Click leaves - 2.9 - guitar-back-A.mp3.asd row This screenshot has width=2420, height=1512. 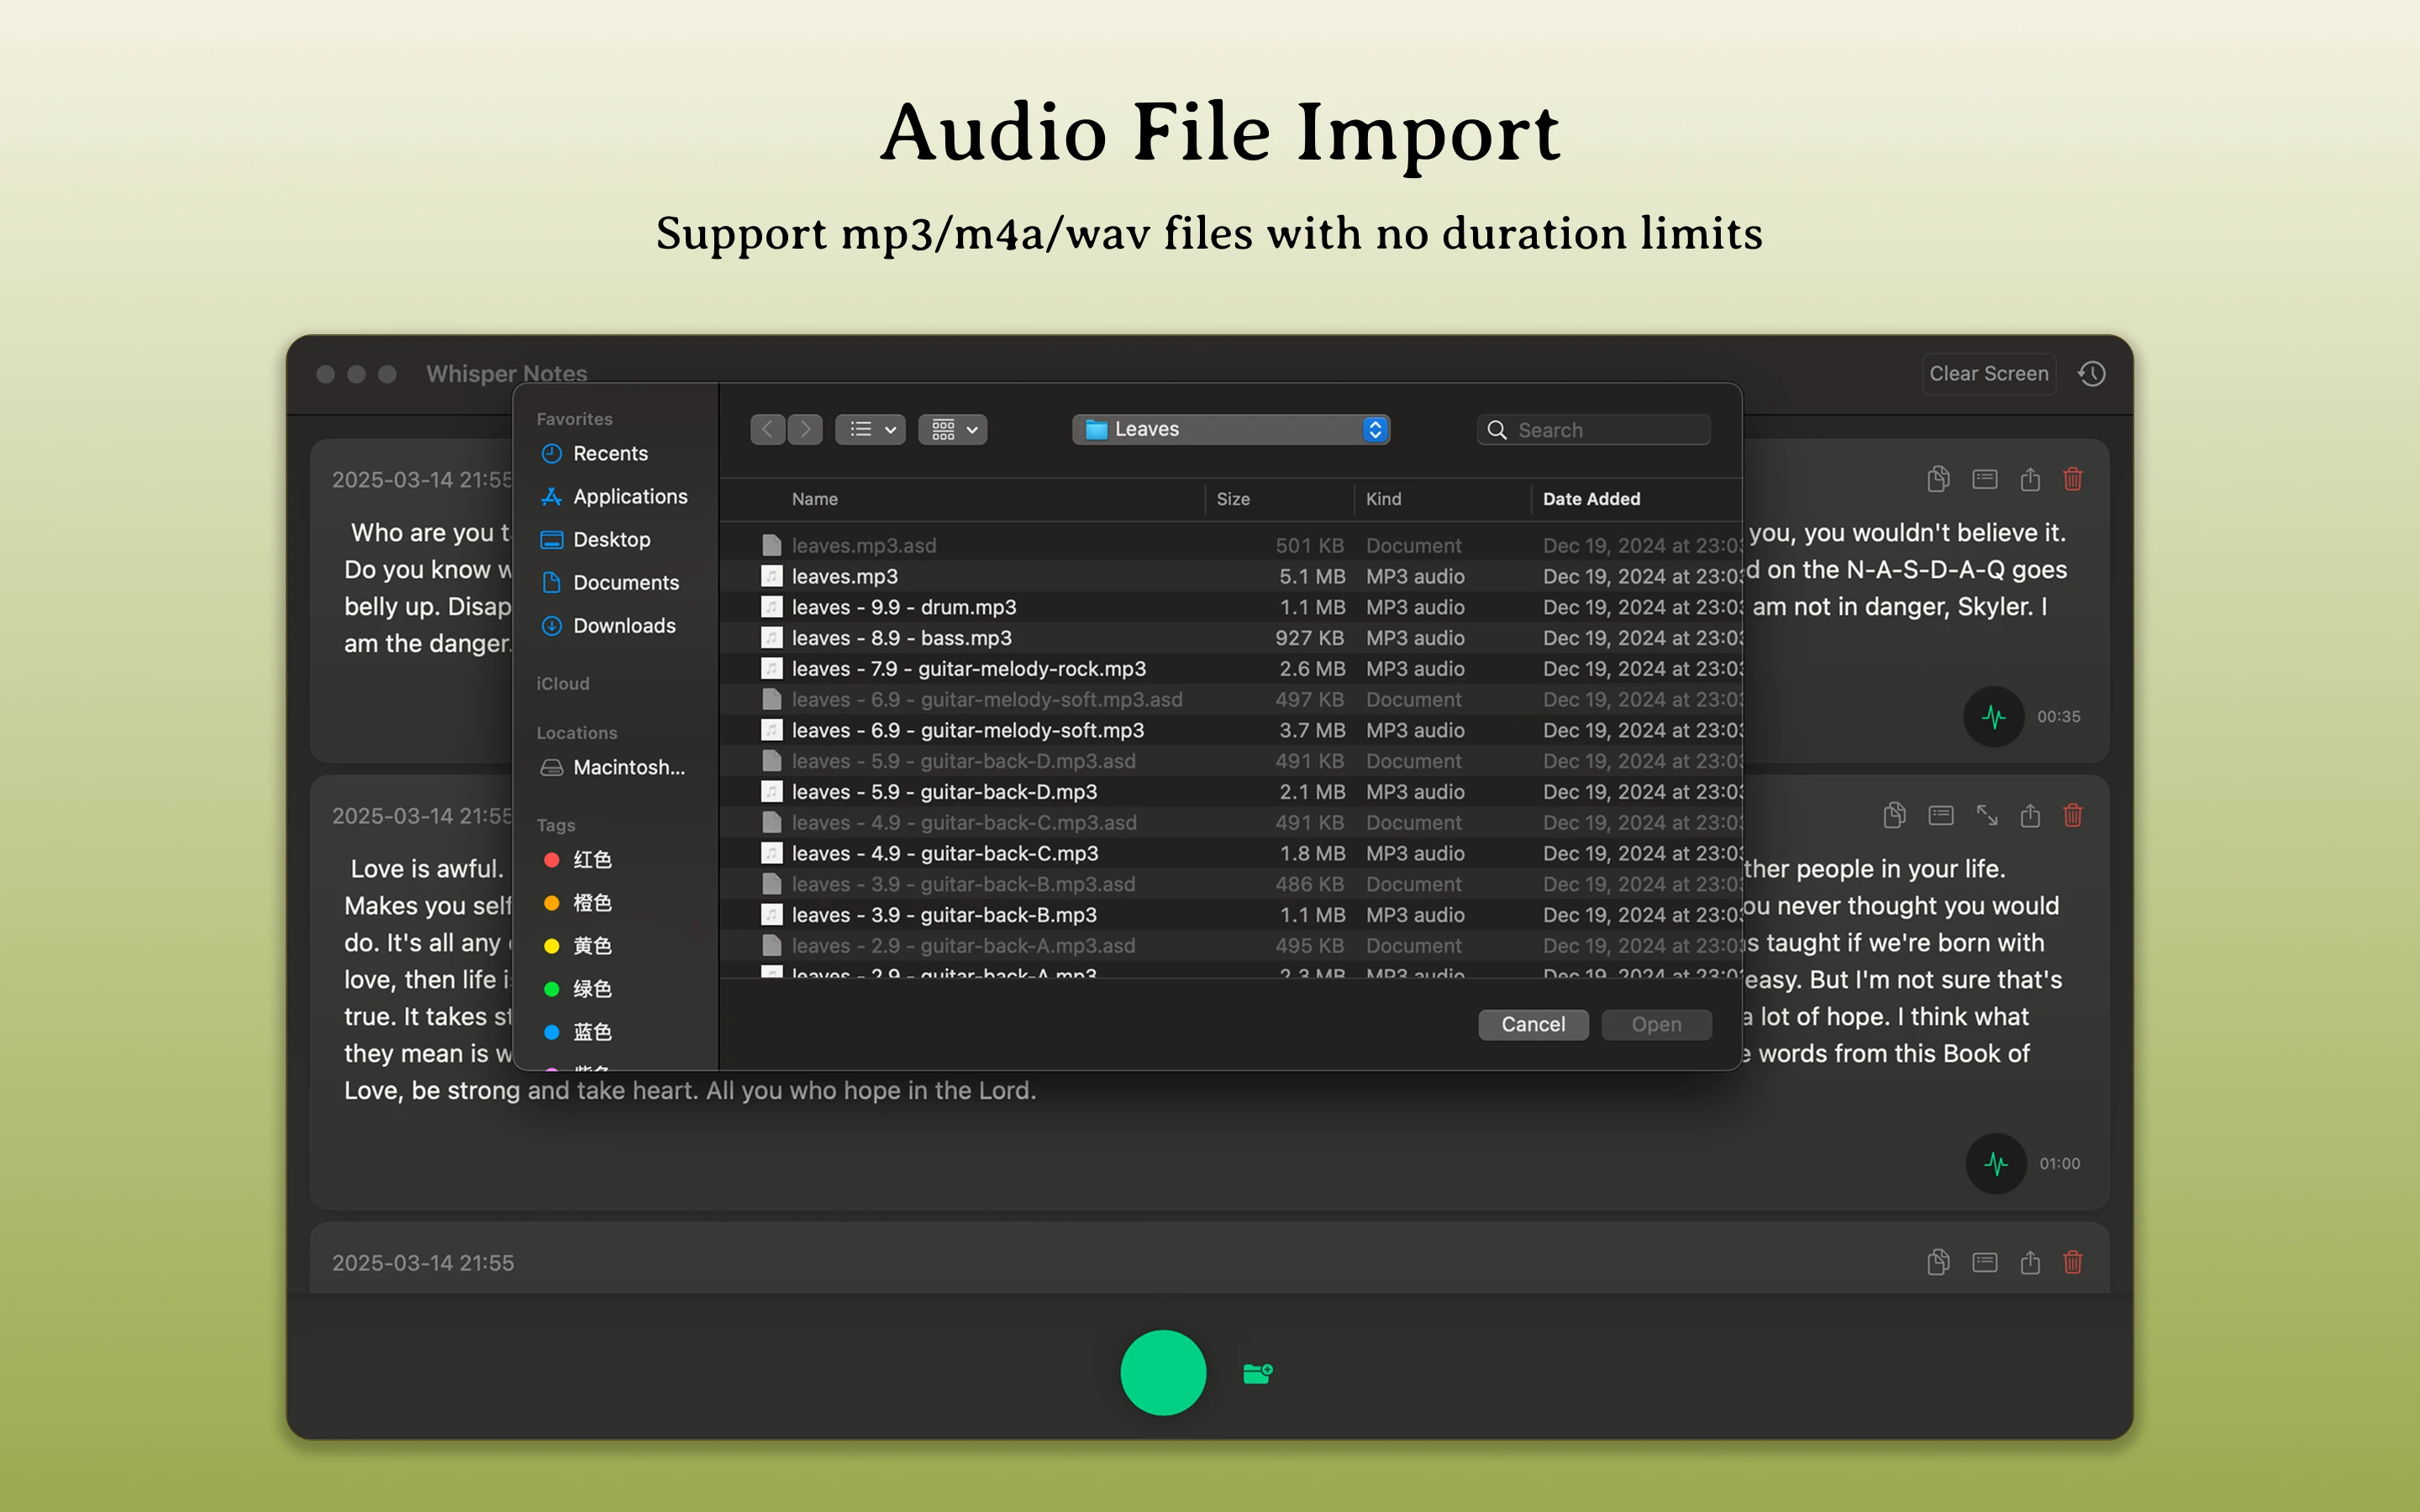1231,946
